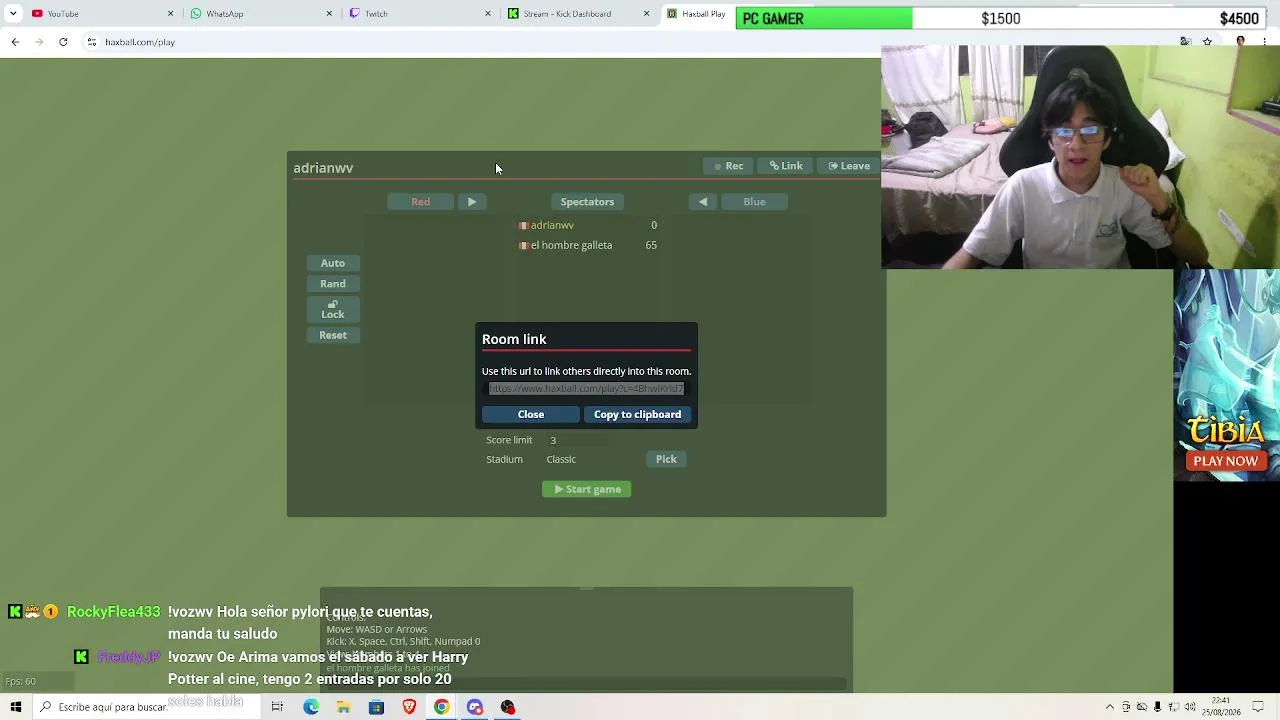Show hidden system tray icons

(1109, 707)
